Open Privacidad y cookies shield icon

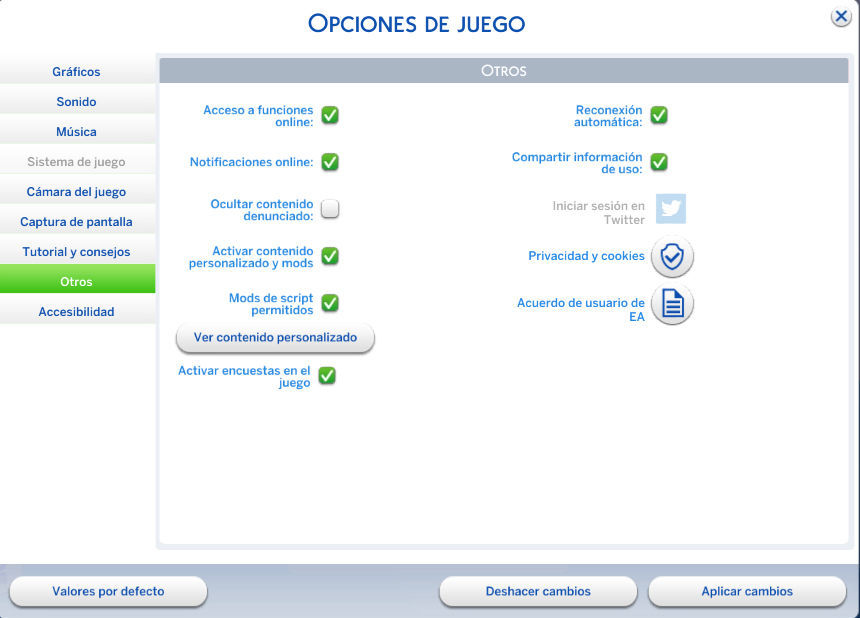click(x=672, y=257)
